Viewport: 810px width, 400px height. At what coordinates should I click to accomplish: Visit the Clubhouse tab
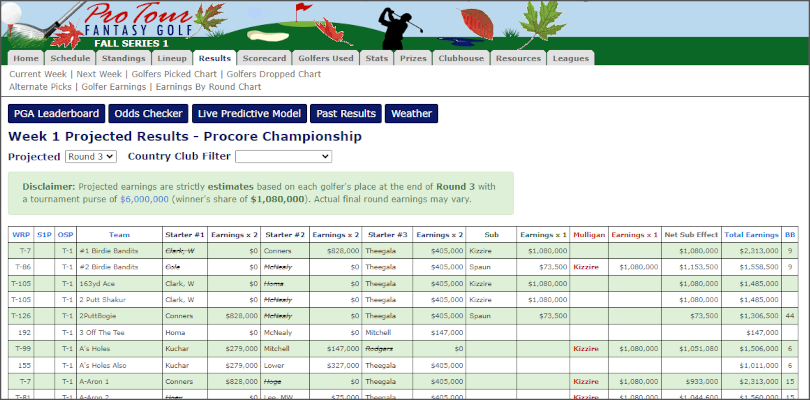point(461,58)
